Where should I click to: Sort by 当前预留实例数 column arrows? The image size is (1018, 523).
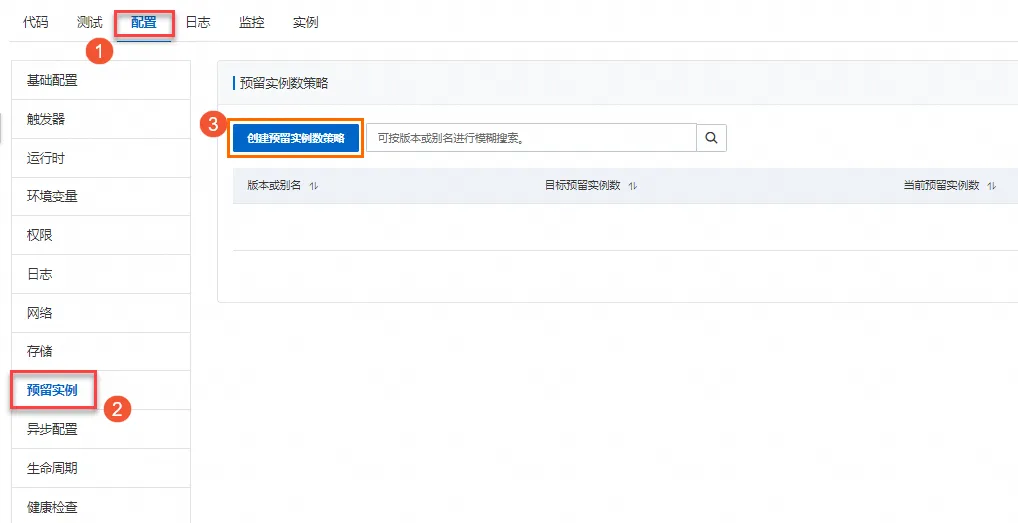click(991, 186)
